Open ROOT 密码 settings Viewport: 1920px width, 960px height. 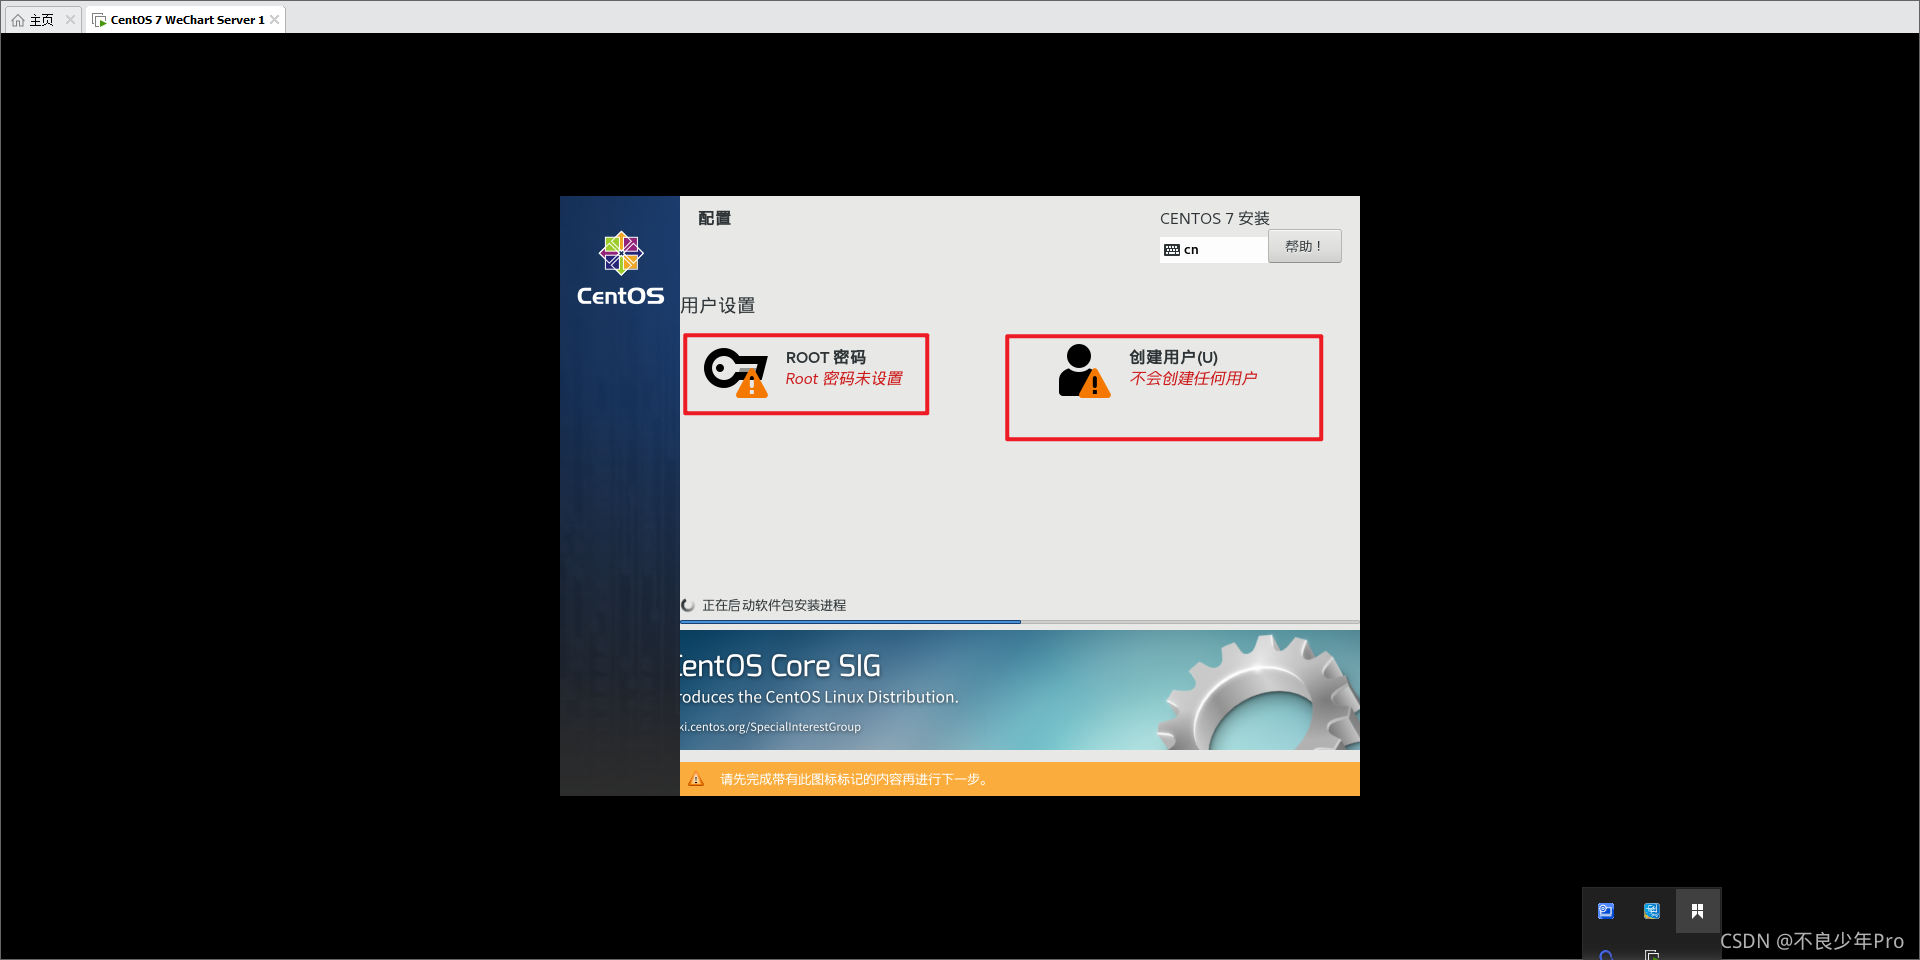click(x=806, y=374)
